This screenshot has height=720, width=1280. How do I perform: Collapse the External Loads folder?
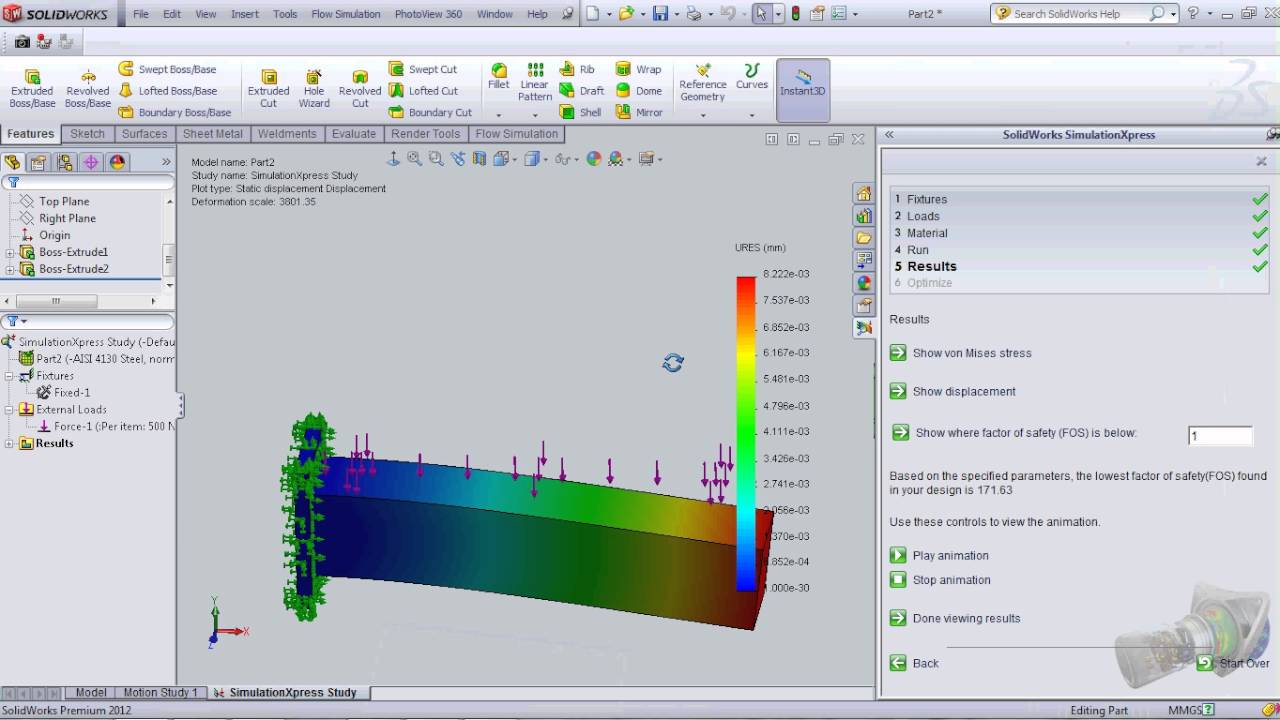tap(10, 410)
